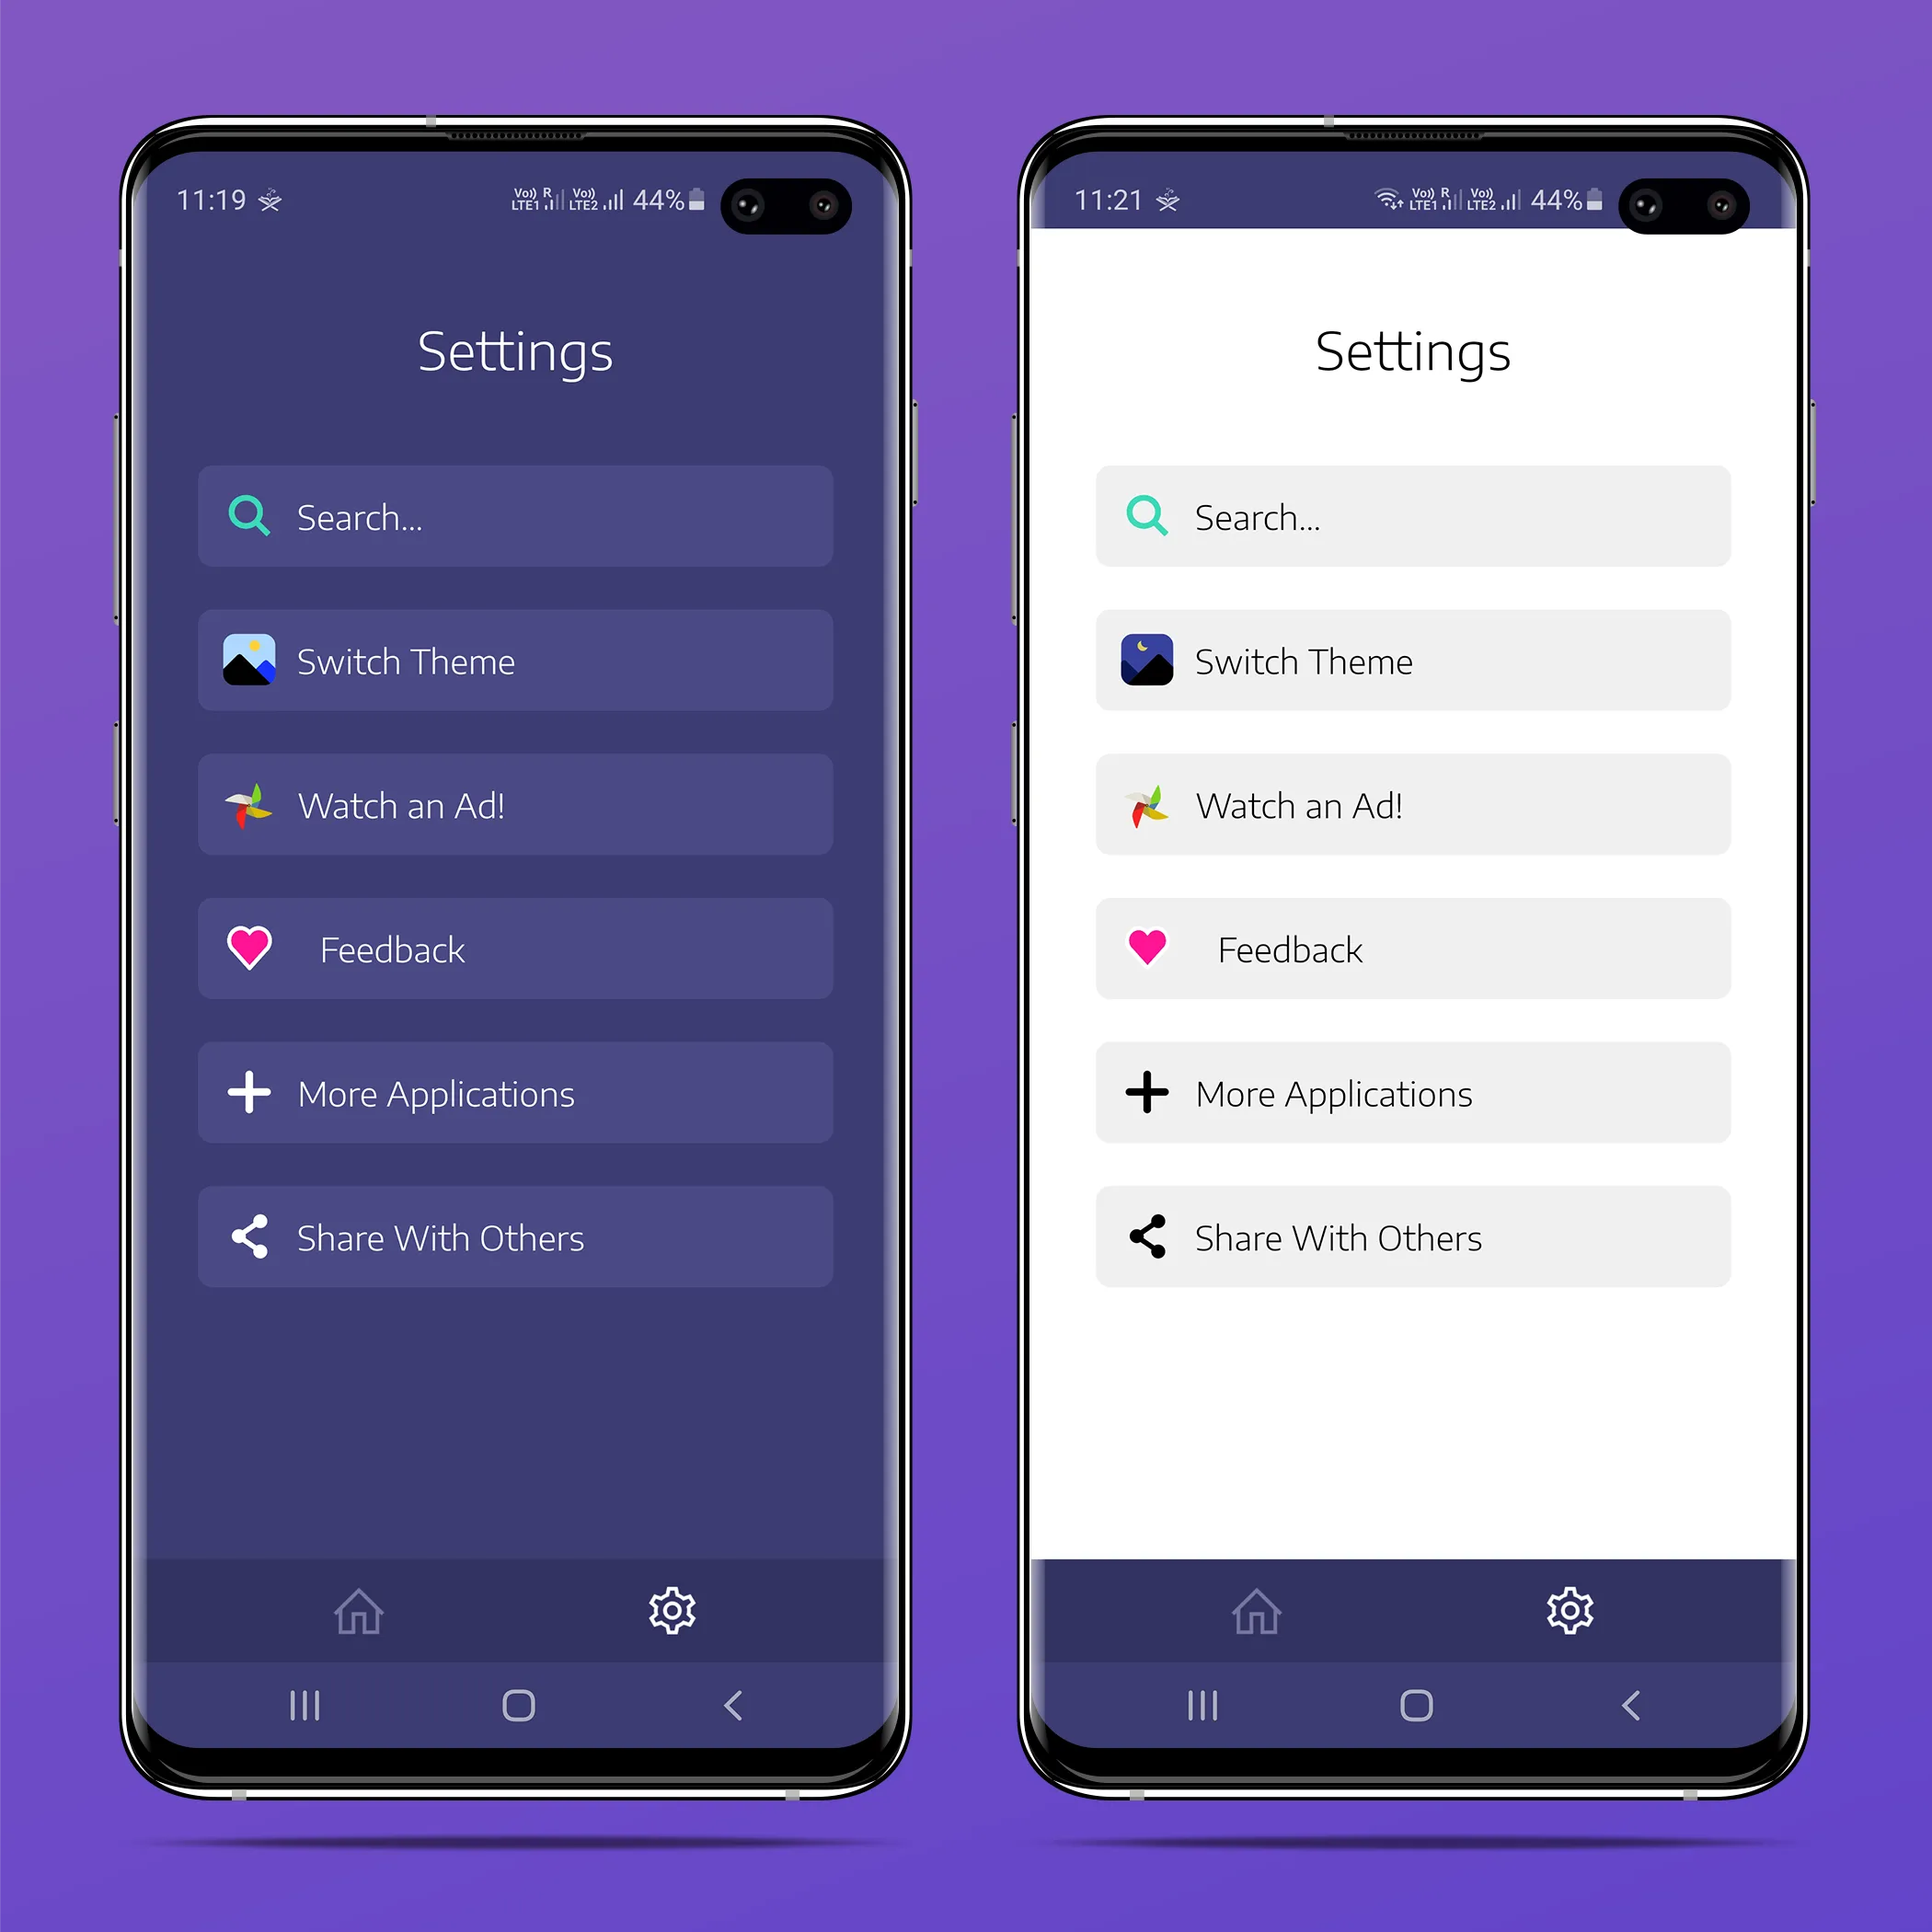Open the Search input field

pyautogui.click(x=515, y=515)
